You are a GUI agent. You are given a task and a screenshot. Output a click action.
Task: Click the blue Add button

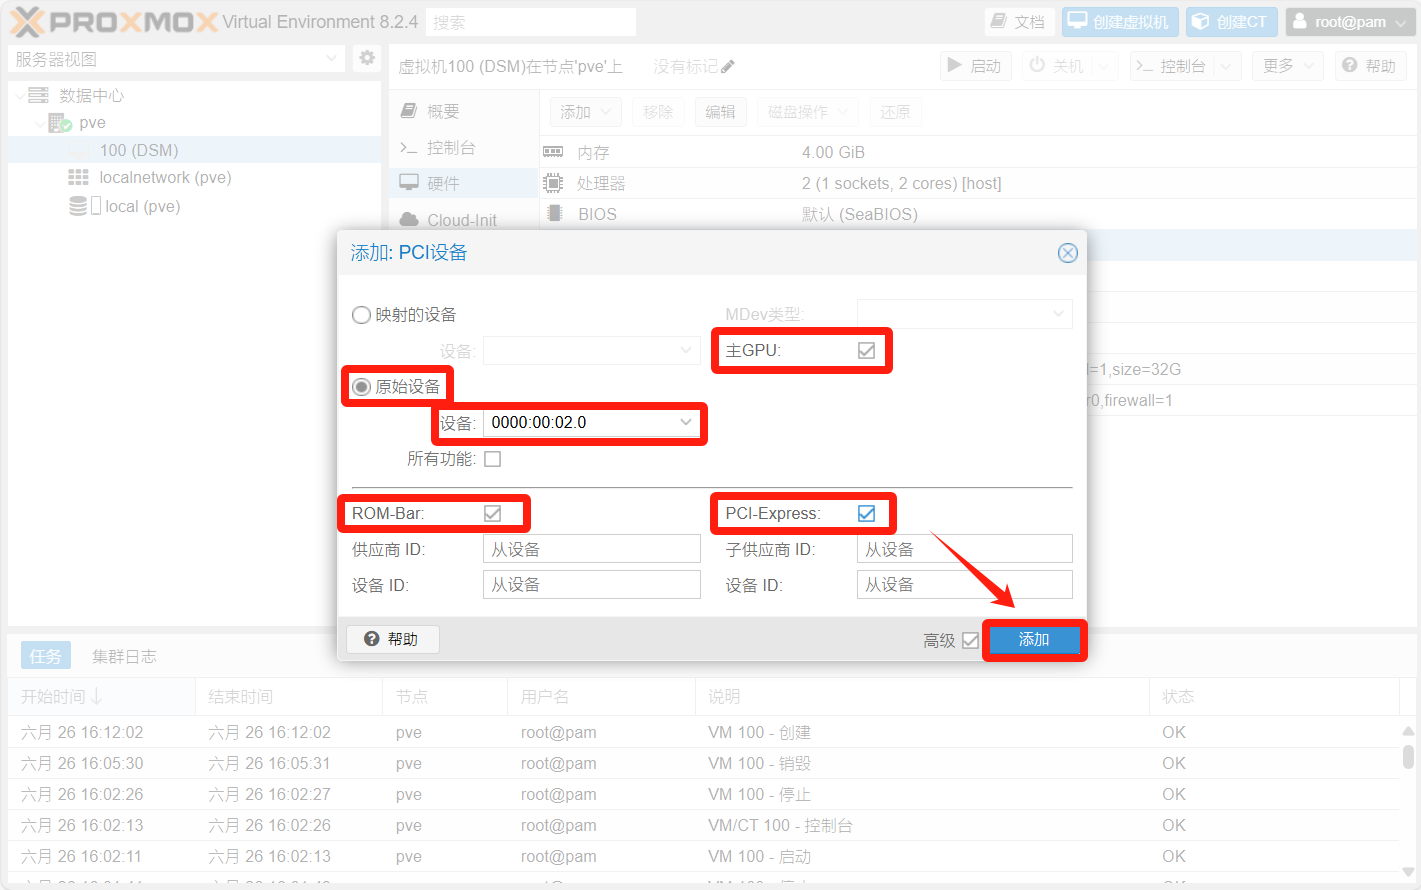[x=1034, y=640]
